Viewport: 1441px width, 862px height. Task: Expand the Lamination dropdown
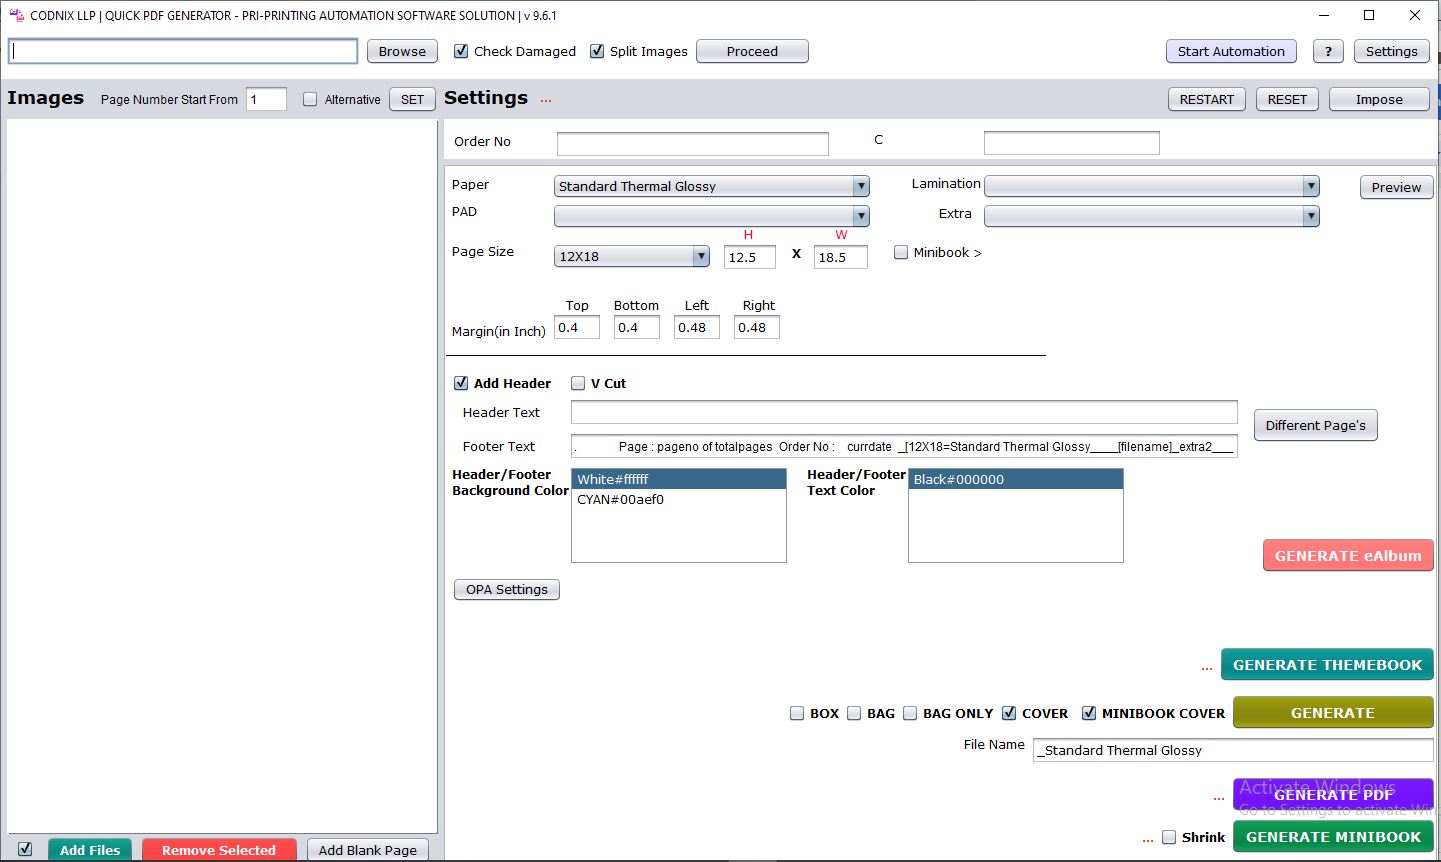(x=1310, y=186)
